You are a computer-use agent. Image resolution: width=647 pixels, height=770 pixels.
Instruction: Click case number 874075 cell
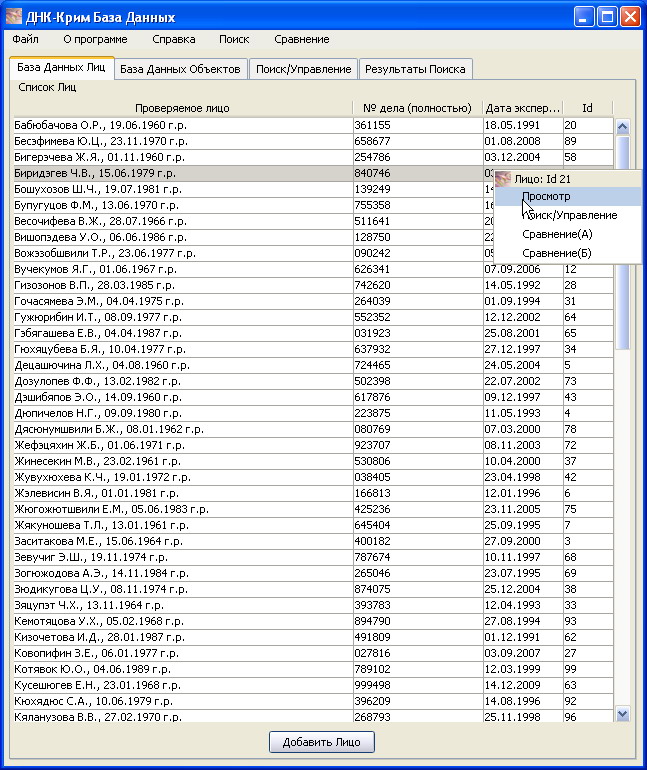click(418, 589)
